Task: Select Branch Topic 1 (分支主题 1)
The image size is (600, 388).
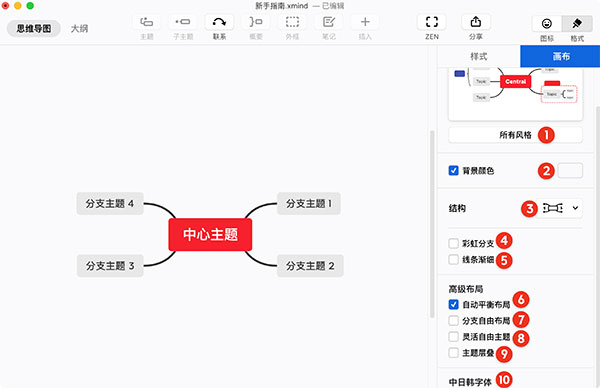Action: pyautogui.click(x=308, y=204)
